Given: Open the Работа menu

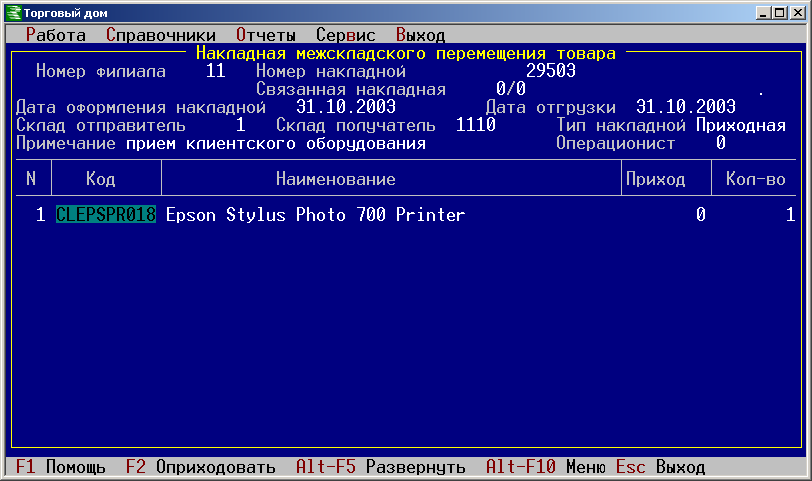Looking at the screenshot, I should tap(55, 35).
